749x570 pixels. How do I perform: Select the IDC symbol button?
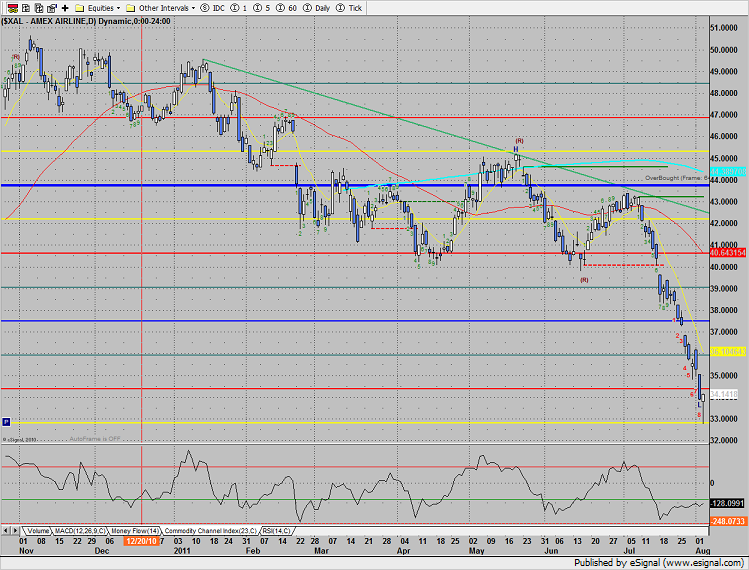coord(213,8)
